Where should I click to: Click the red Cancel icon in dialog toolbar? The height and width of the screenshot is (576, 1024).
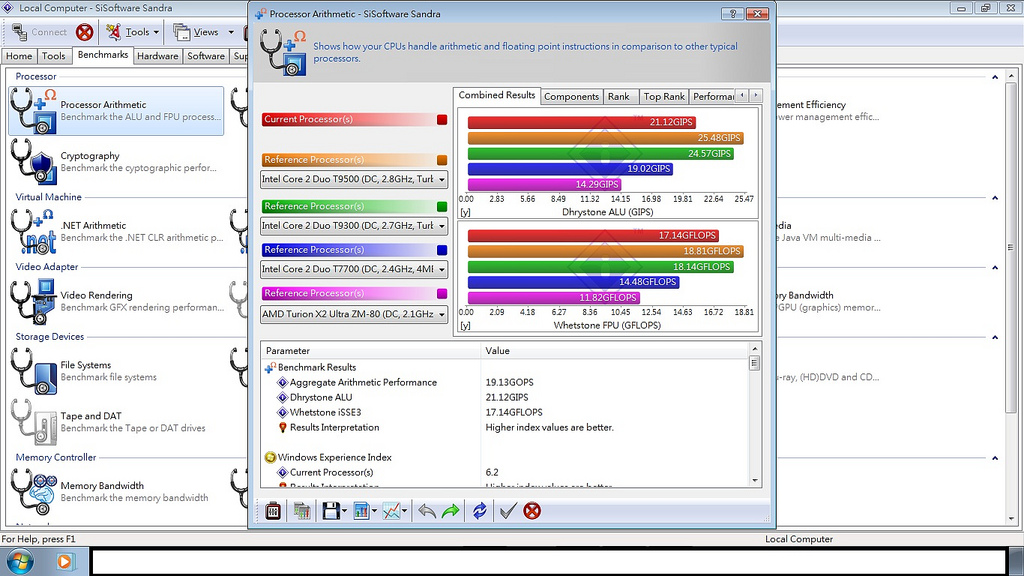(532, 511)
